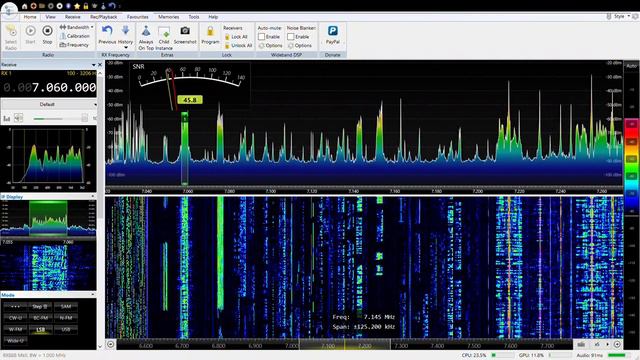Select SAM mode
The height and width of the screenshot is (360, 640).
[x=66, y=306]
